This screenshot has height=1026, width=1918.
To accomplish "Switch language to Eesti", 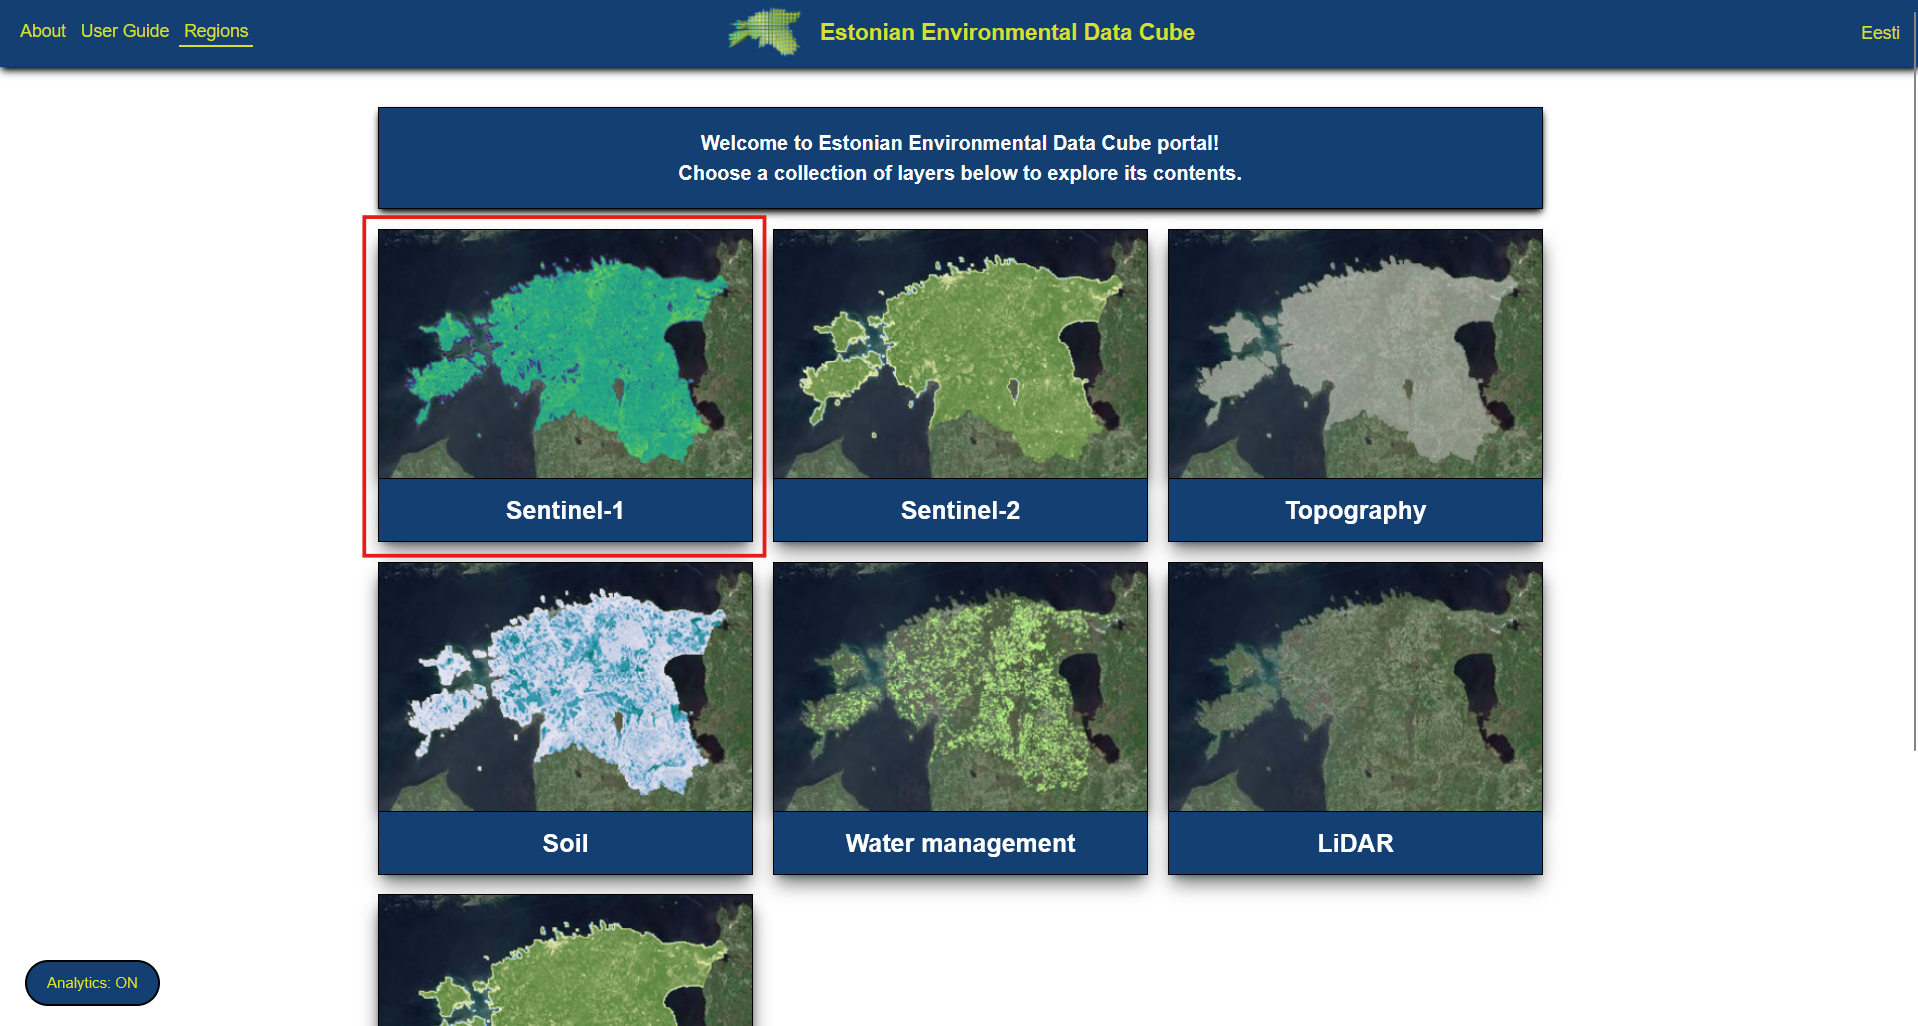I will (1879, 33).
